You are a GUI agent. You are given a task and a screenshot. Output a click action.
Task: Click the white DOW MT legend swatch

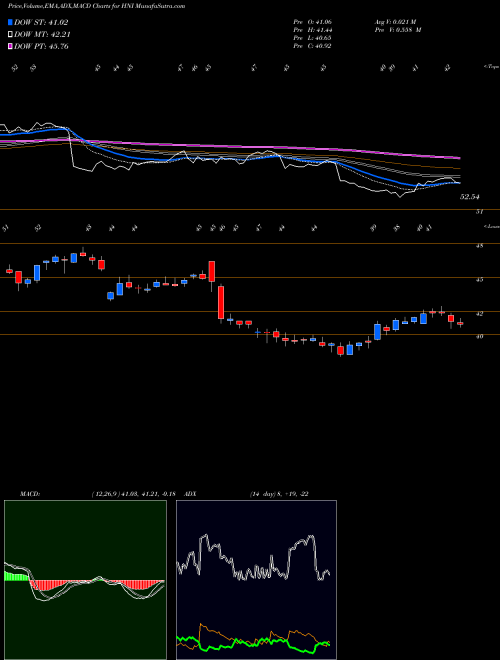pyautogui.click(x=10, y=35)
